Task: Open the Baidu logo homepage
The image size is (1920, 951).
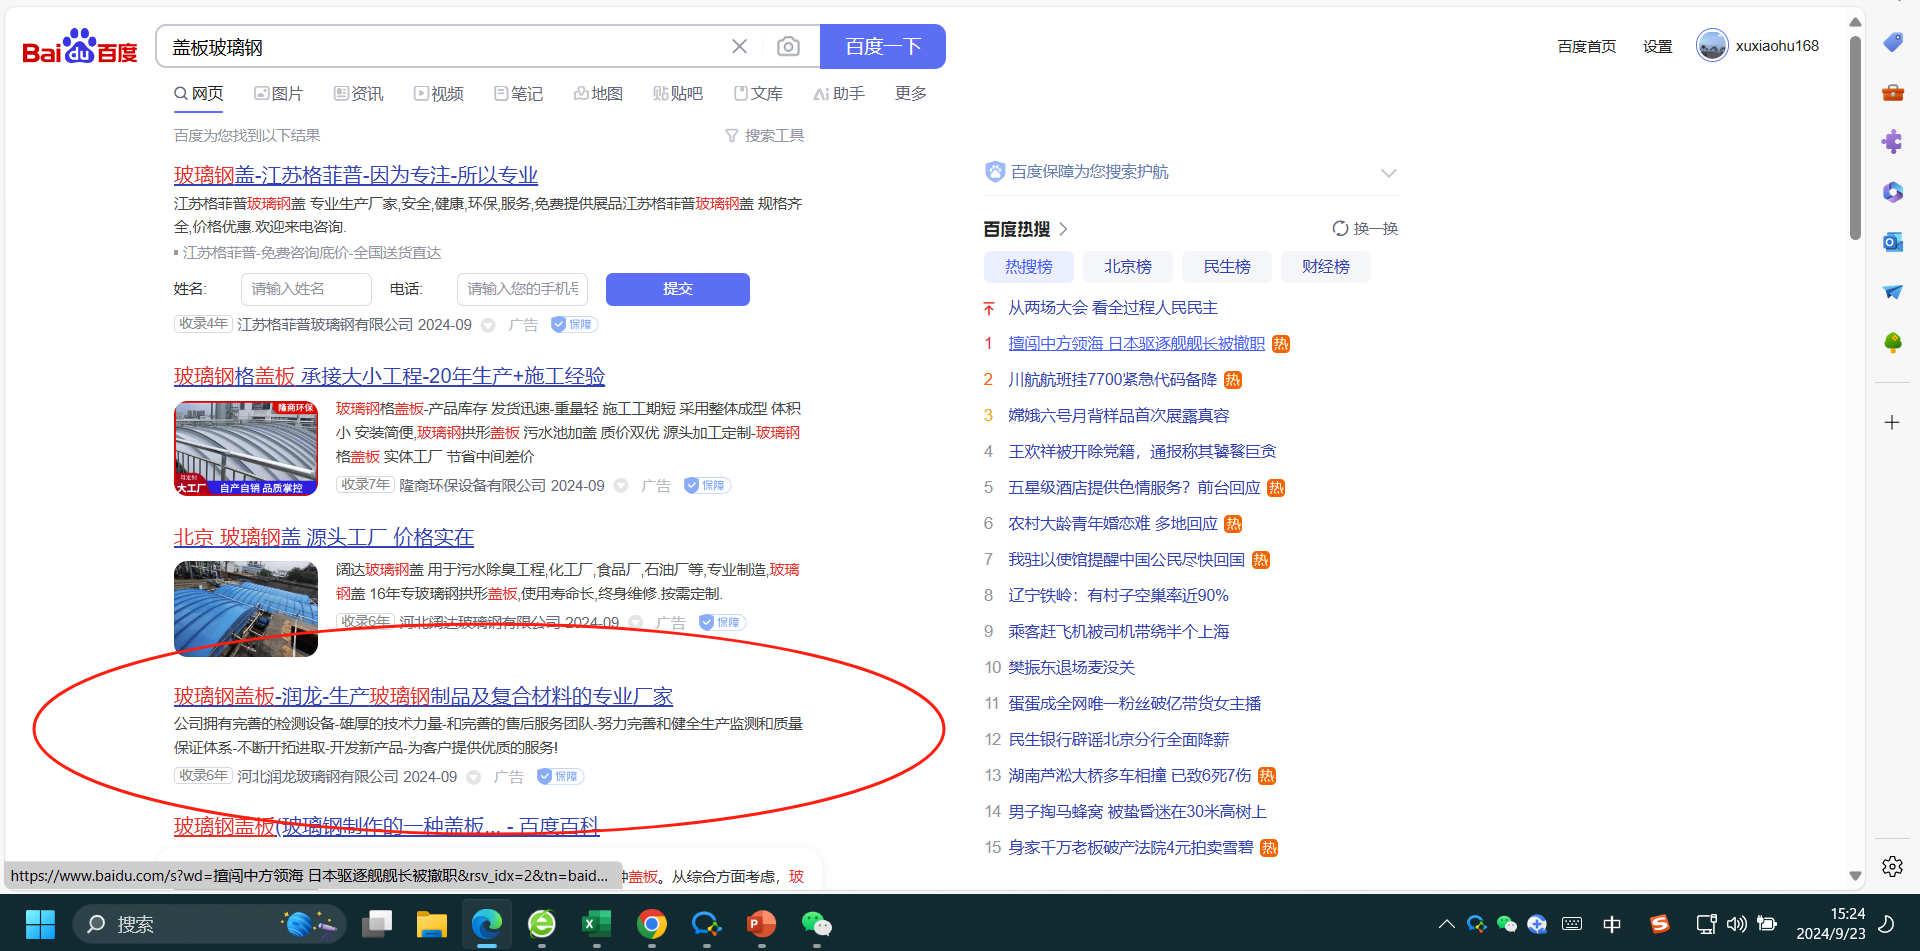Action: point(80,47)
